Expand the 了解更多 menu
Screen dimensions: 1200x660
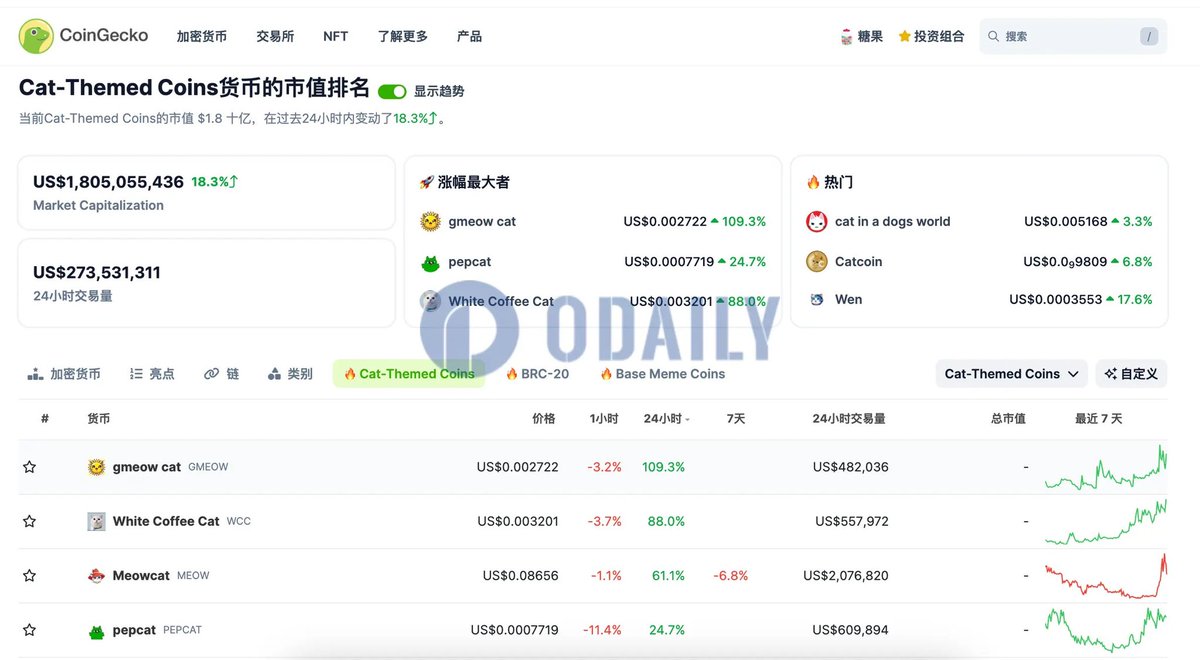pos(402,35)
